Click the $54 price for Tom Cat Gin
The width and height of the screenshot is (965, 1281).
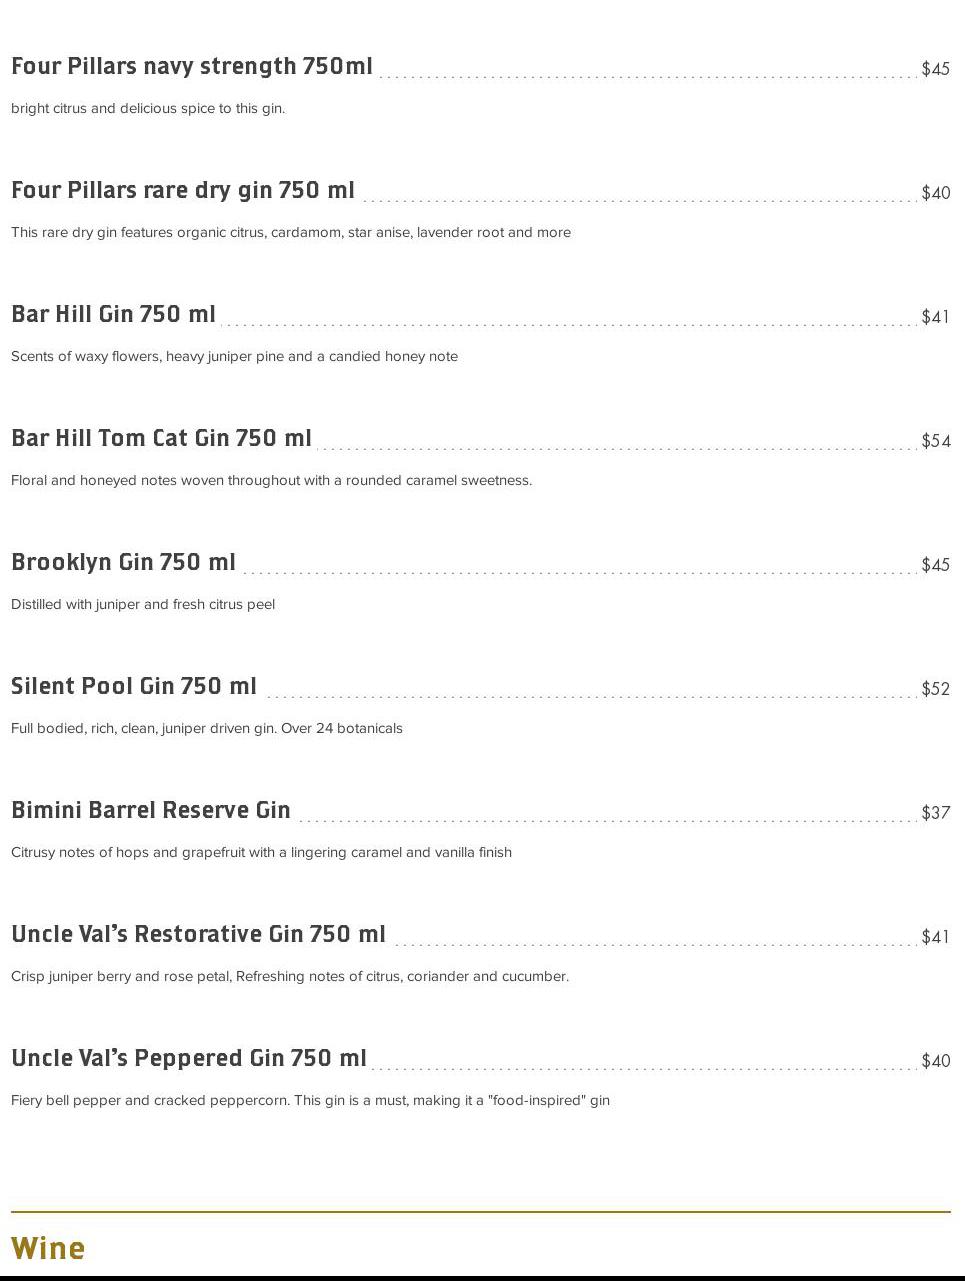click(x=935, y=441)
